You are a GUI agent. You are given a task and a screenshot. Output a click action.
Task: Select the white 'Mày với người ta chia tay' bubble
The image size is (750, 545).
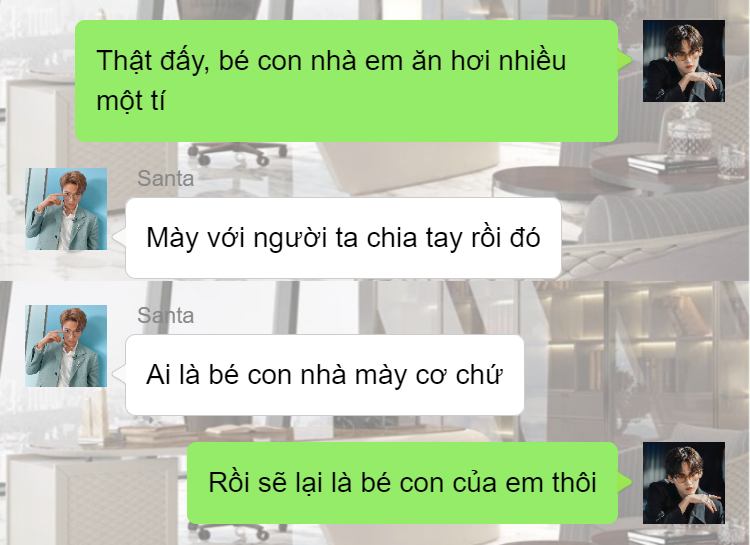pyautogui.click(x=343, y=238)
